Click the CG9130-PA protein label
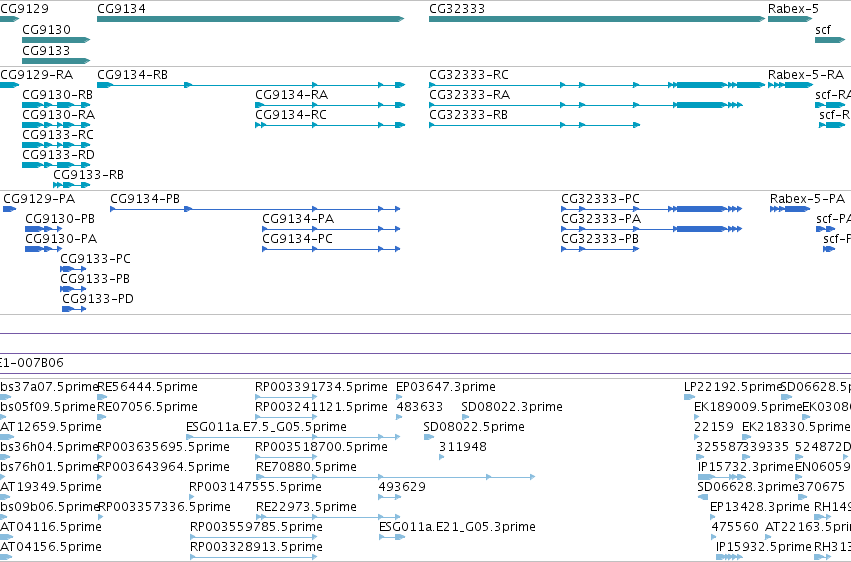The image size is (851, 562). [61, 239]
